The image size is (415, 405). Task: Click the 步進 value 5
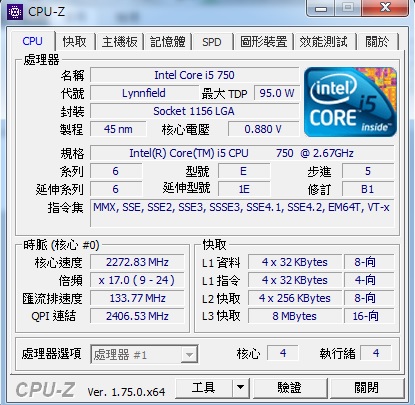[x=368, y=171]
